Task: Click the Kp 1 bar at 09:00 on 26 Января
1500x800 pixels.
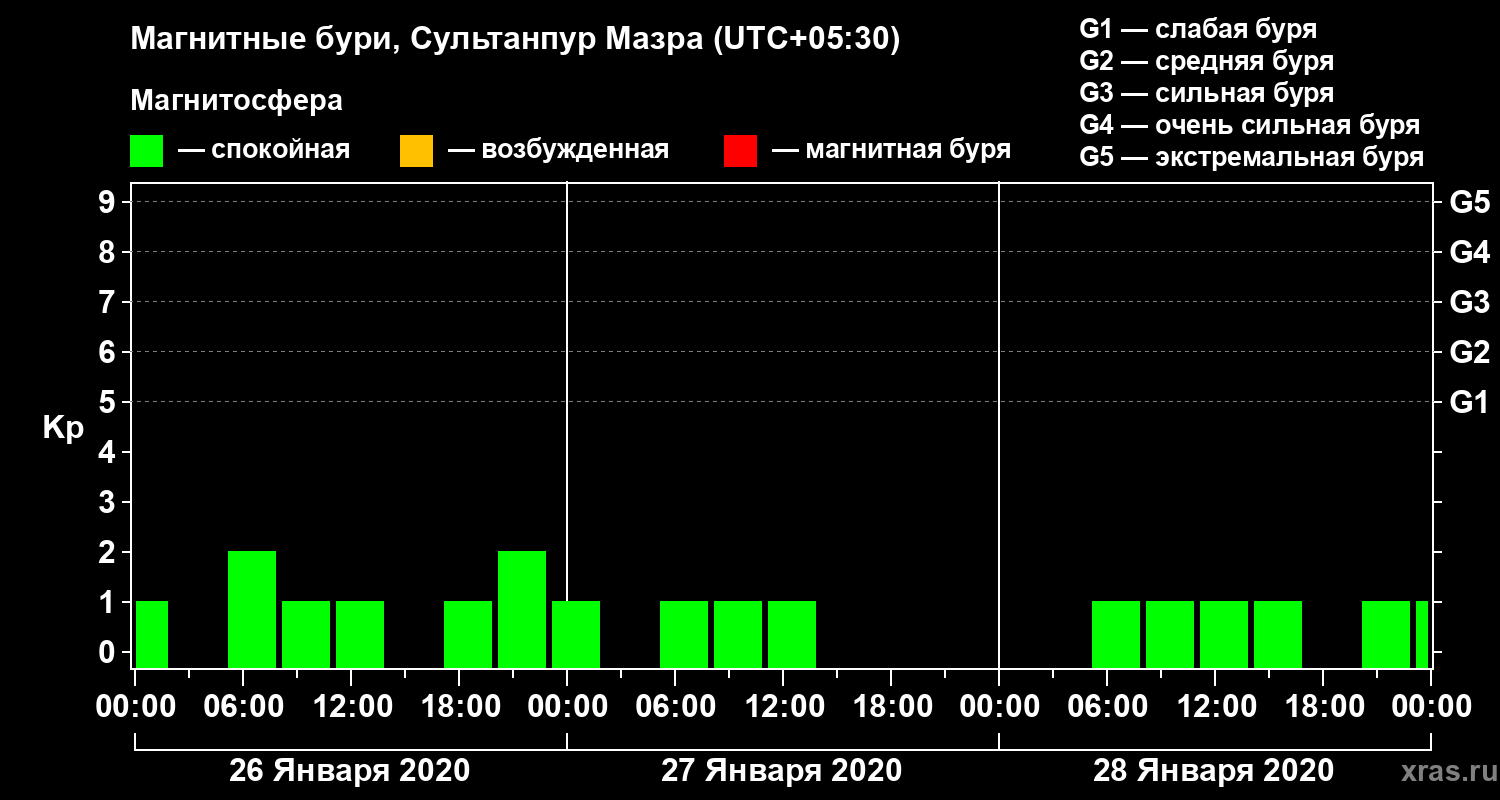Action: (306, 634)
